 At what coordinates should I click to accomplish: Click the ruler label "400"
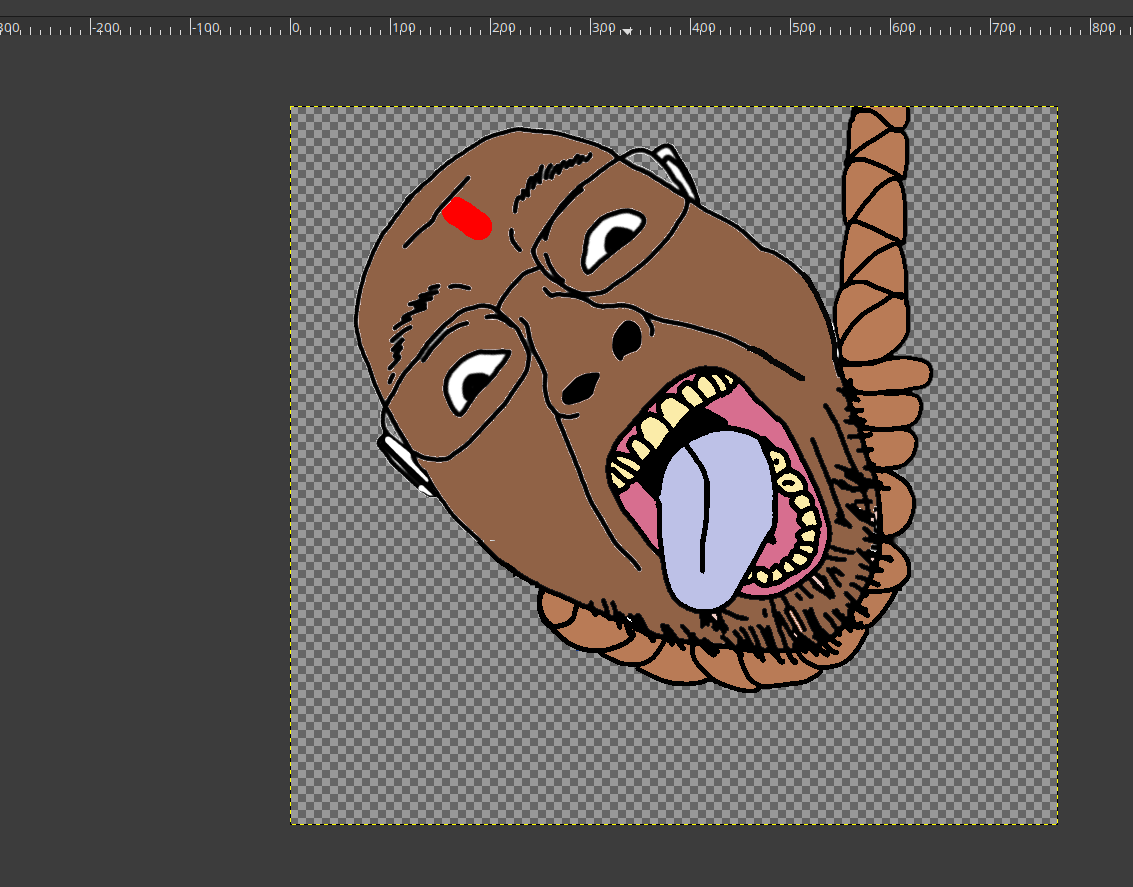[x=703, y=28]
